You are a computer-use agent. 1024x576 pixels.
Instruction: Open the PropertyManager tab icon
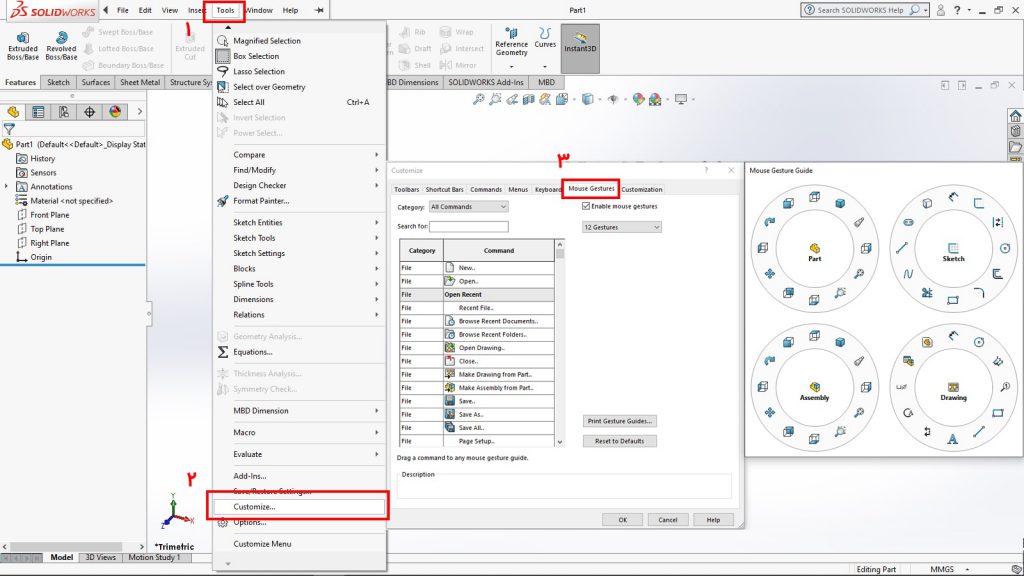[39, 112]
